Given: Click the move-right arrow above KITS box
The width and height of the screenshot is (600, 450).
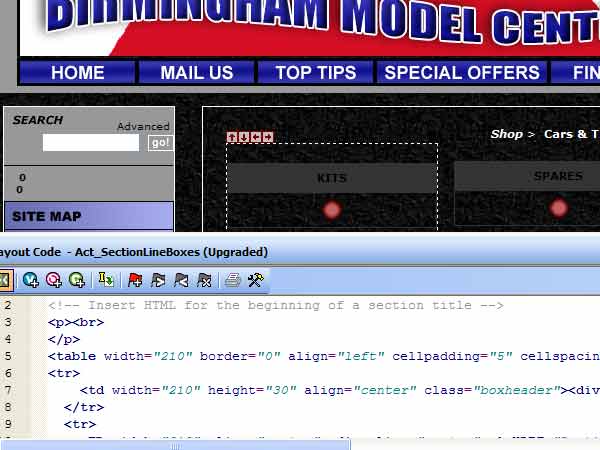Looking at the screenshot, I should click(267, 137).
